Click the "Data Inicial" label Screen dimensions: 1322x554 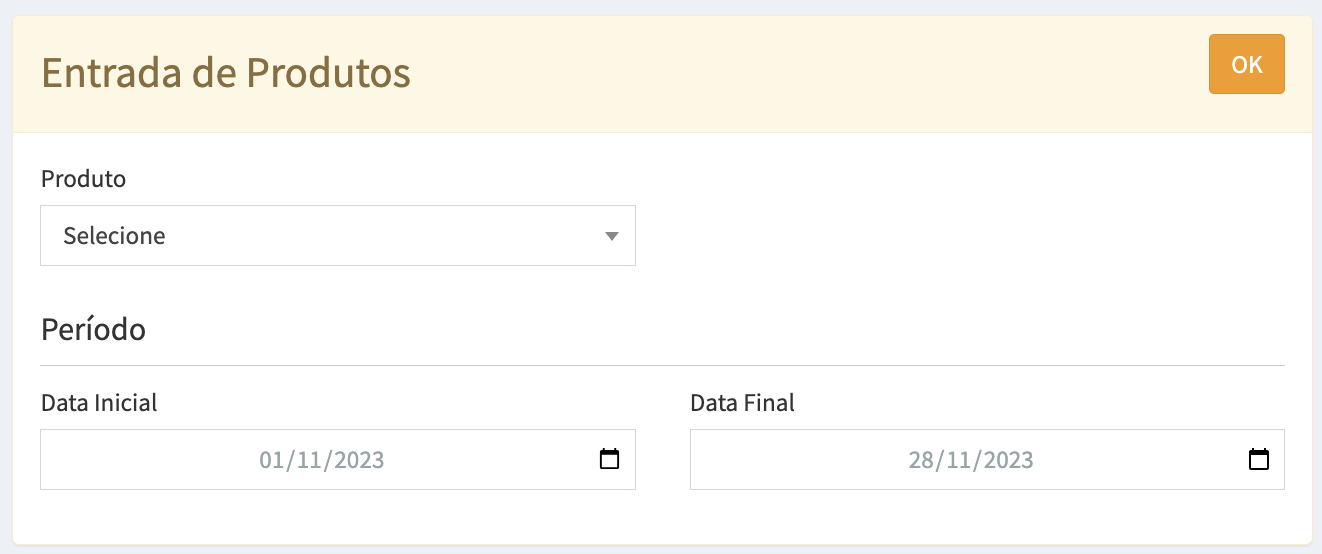pyautogui.click(x=99, y=403)
